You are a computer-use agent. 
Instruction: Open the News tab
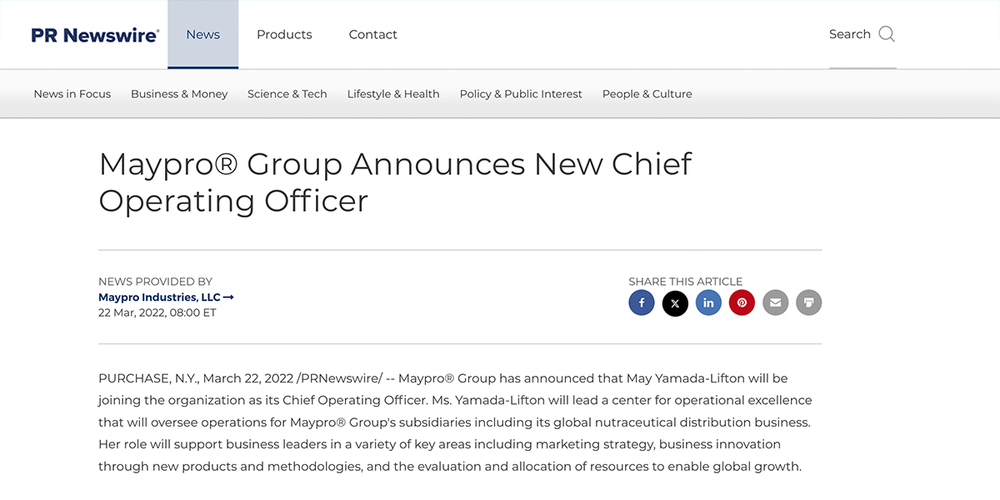point(203,34)
